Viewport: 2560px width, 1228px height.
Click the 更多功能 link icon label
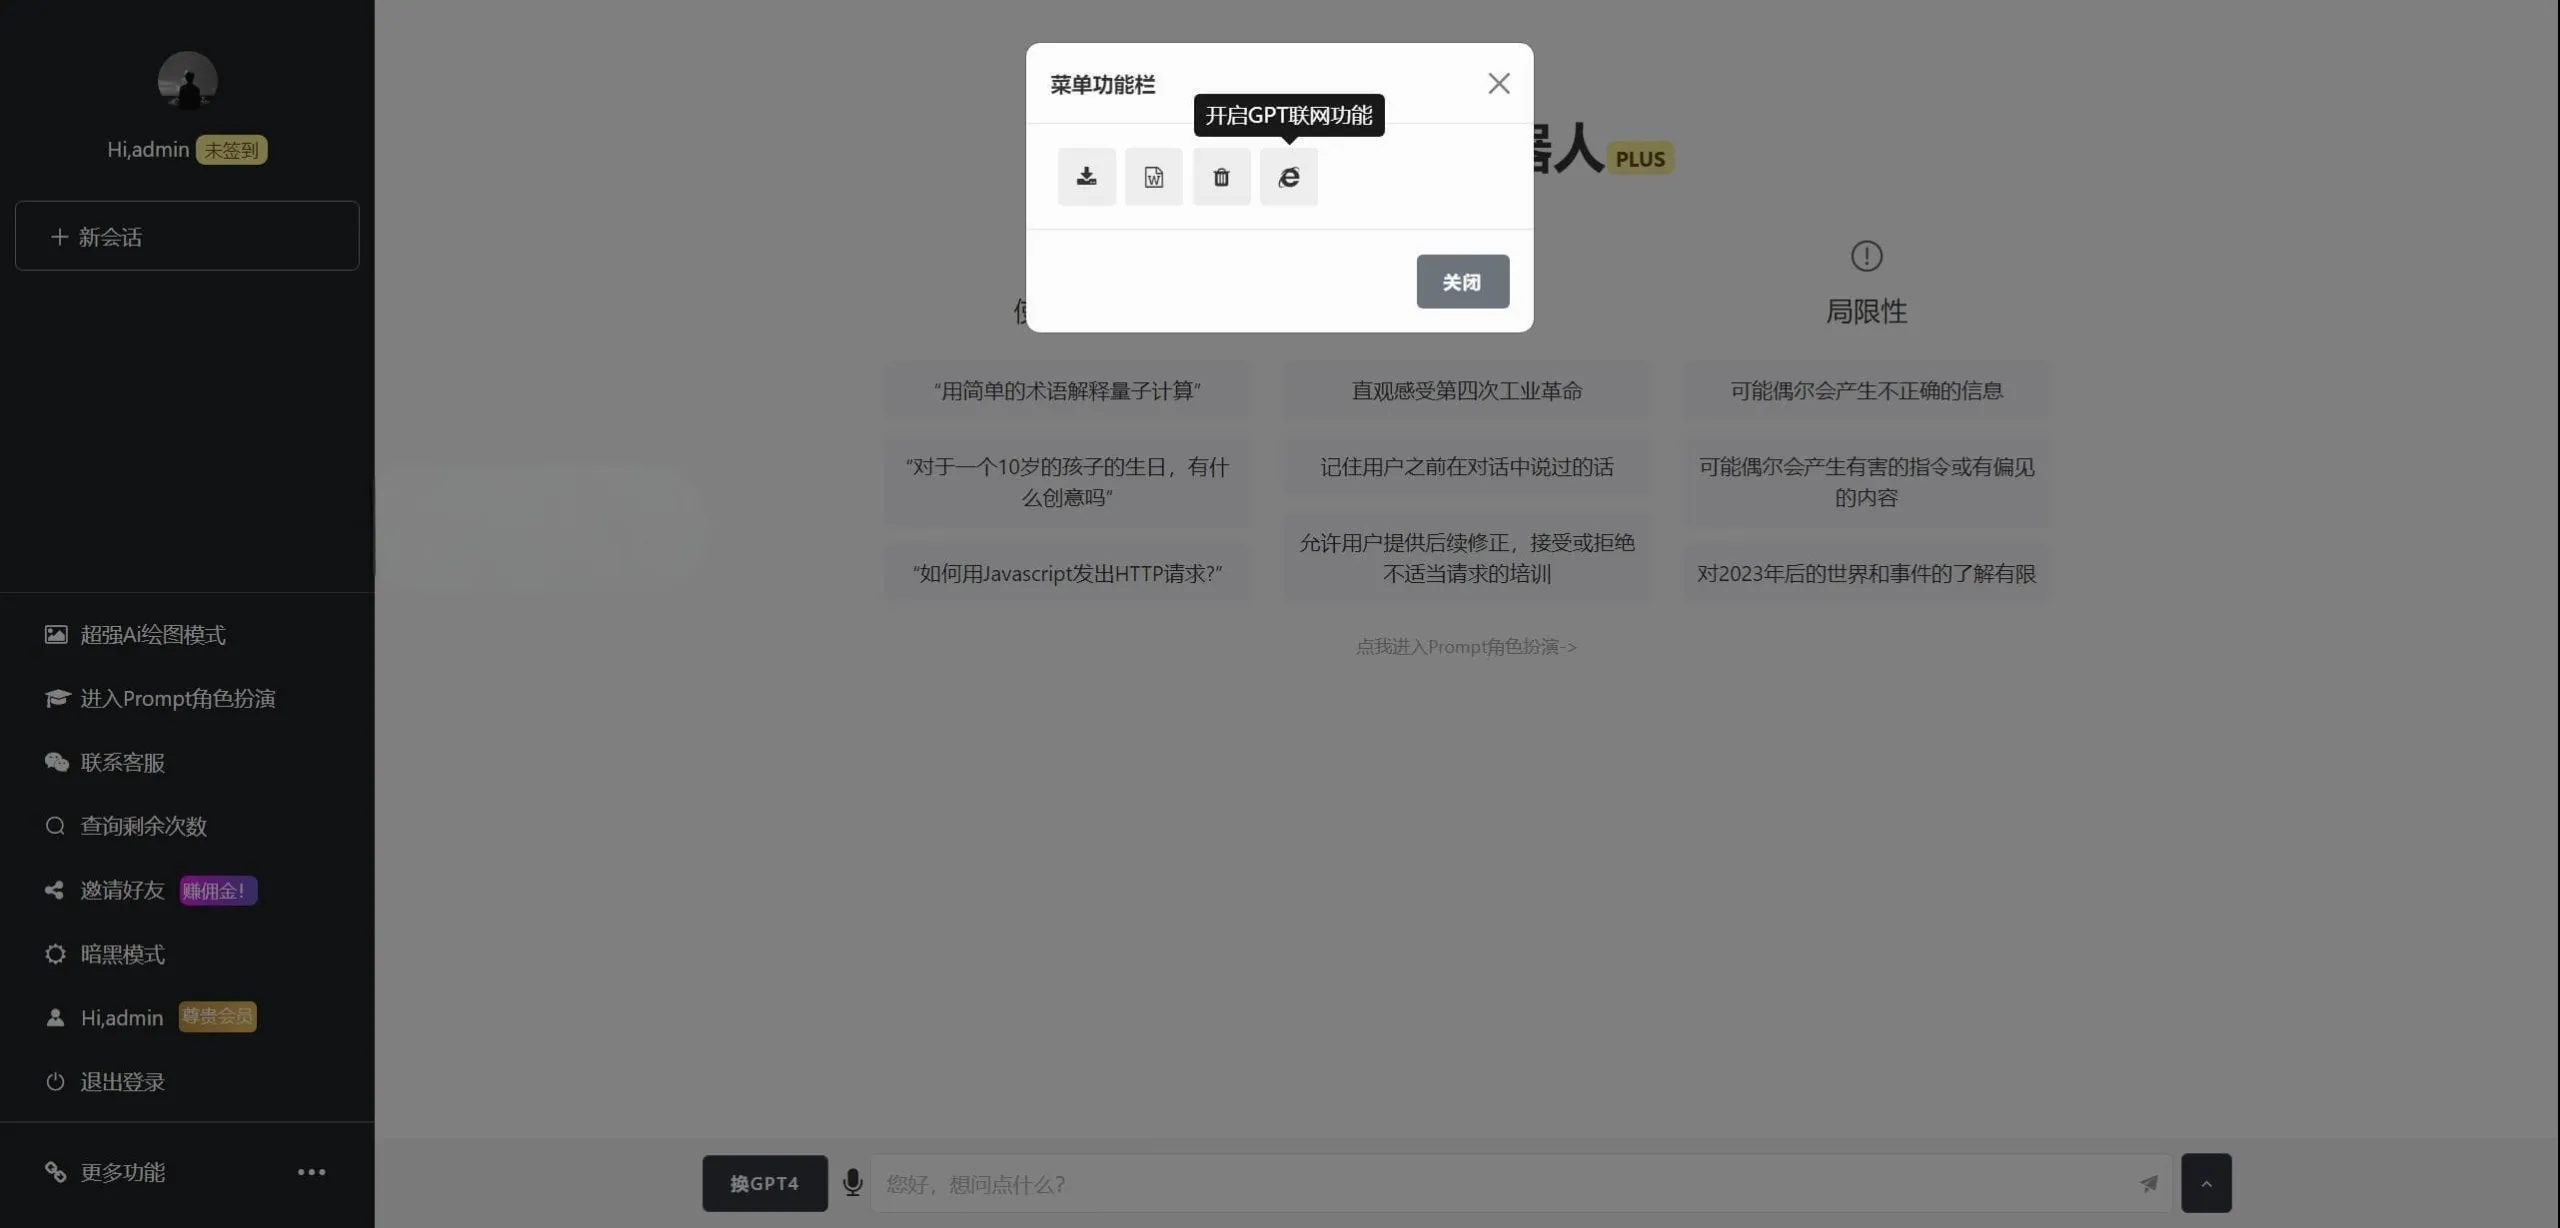point(105,1172)
